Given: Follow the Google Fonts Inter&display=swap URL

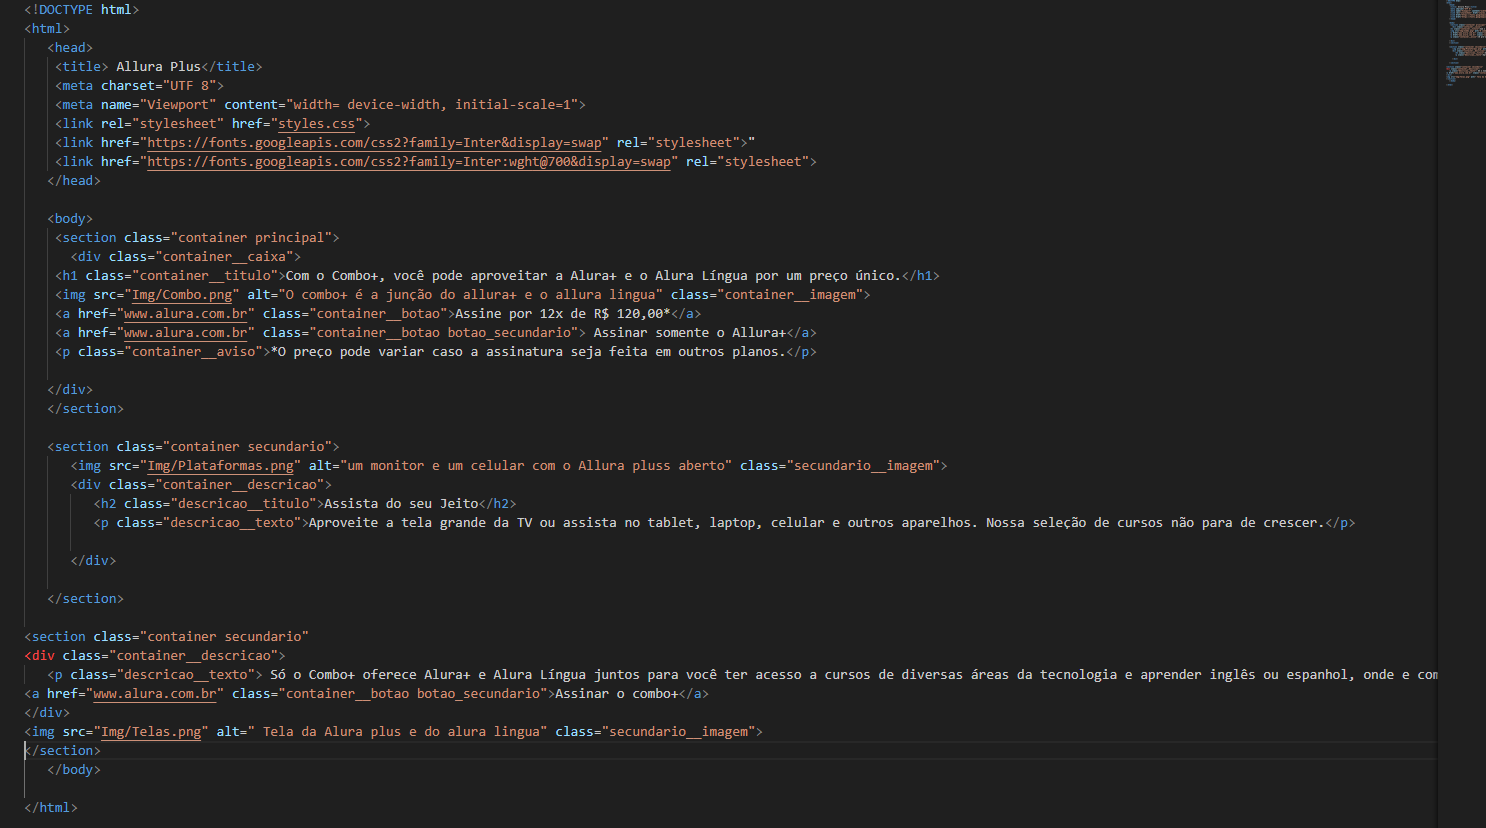Looking at the screenshot, I should pyautogui.click(x=375, y=143).
